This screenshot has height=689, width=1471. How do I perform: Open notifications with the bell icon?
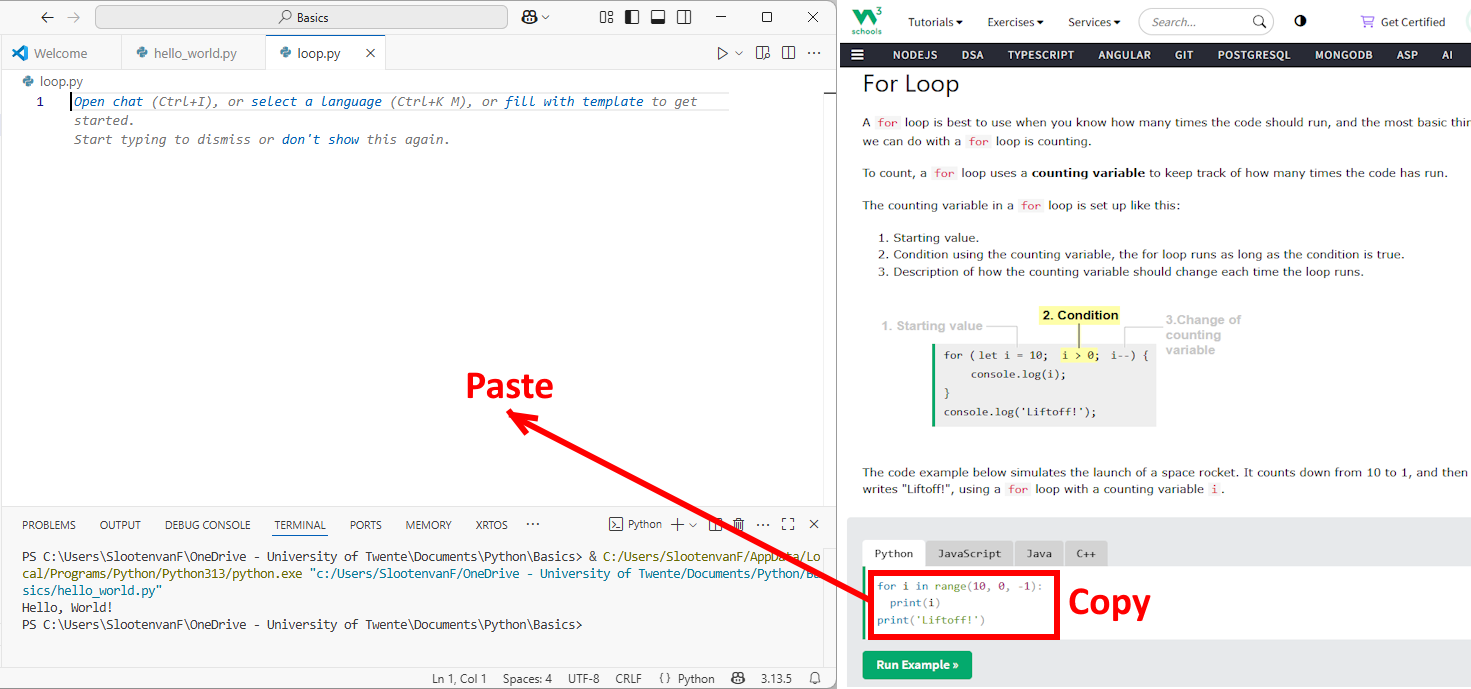pyautogui.click(x=816, y=678)
